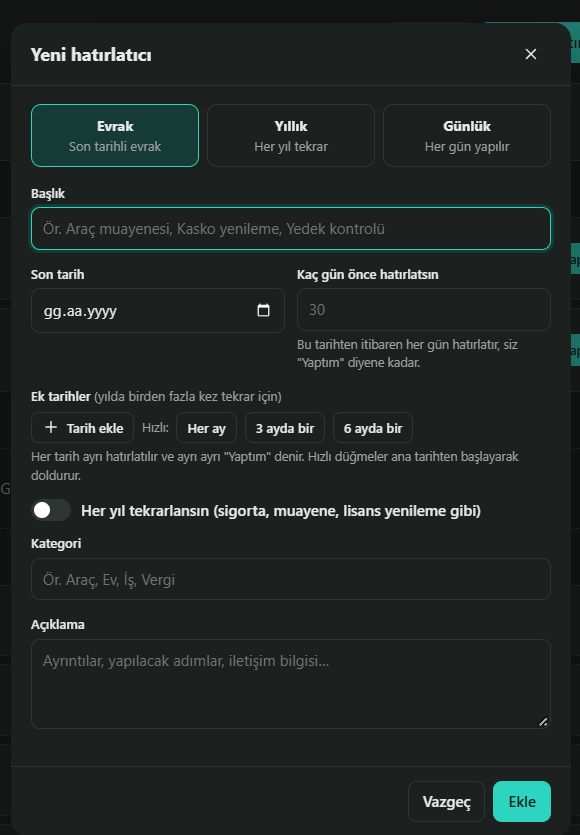The height and width of the screenshot is (835, 580).
Task: Focus the Başlık title input field
Action: (291, 228)
